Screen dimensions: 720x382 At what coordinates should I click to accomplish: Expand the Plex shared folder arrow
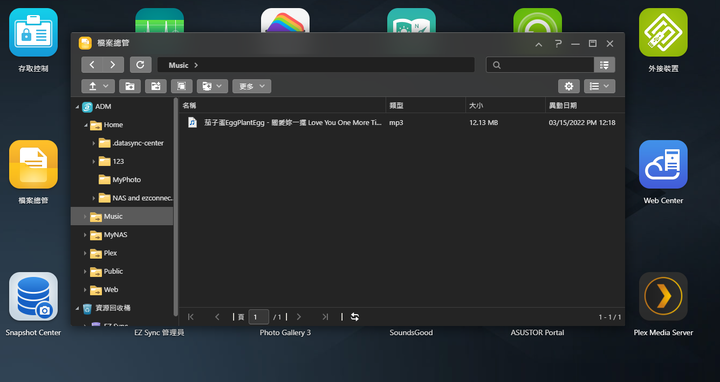85,253
